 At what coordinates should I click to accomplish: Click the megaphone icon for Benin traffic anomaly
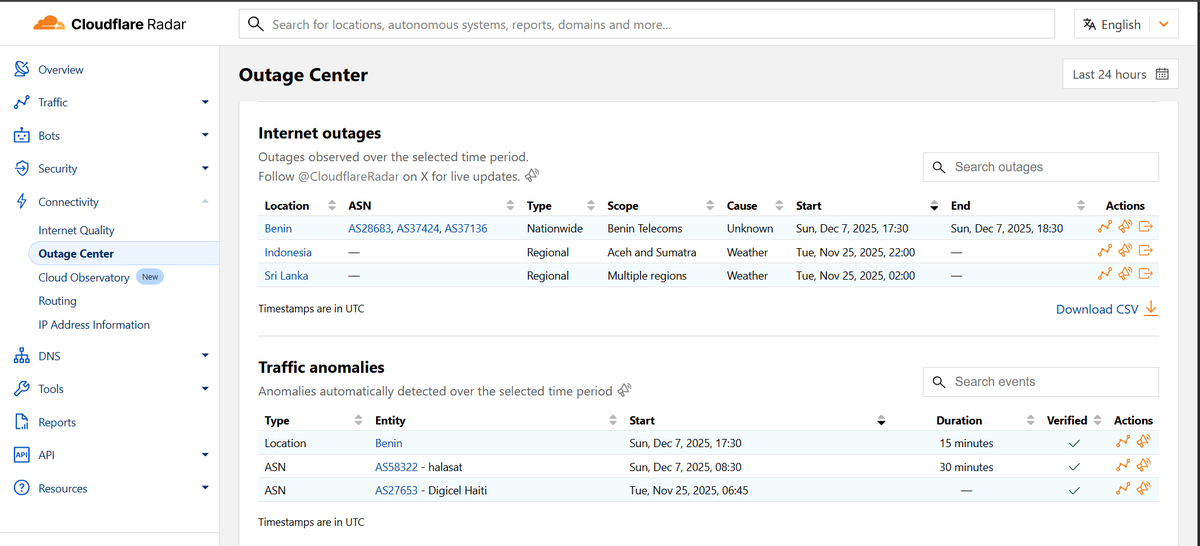(x=1144, y=442)
